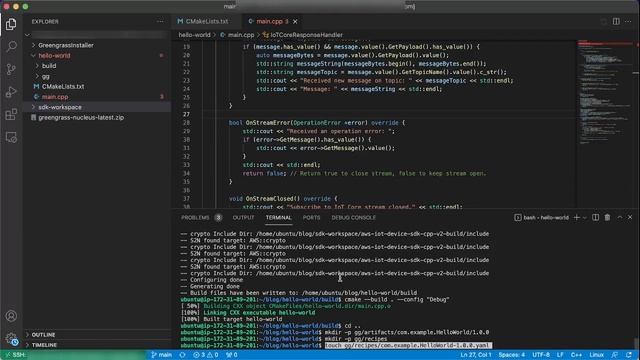Open the Extensions view
The width and height of the screenshot is (640, 360).
click(x=11, y=114)
